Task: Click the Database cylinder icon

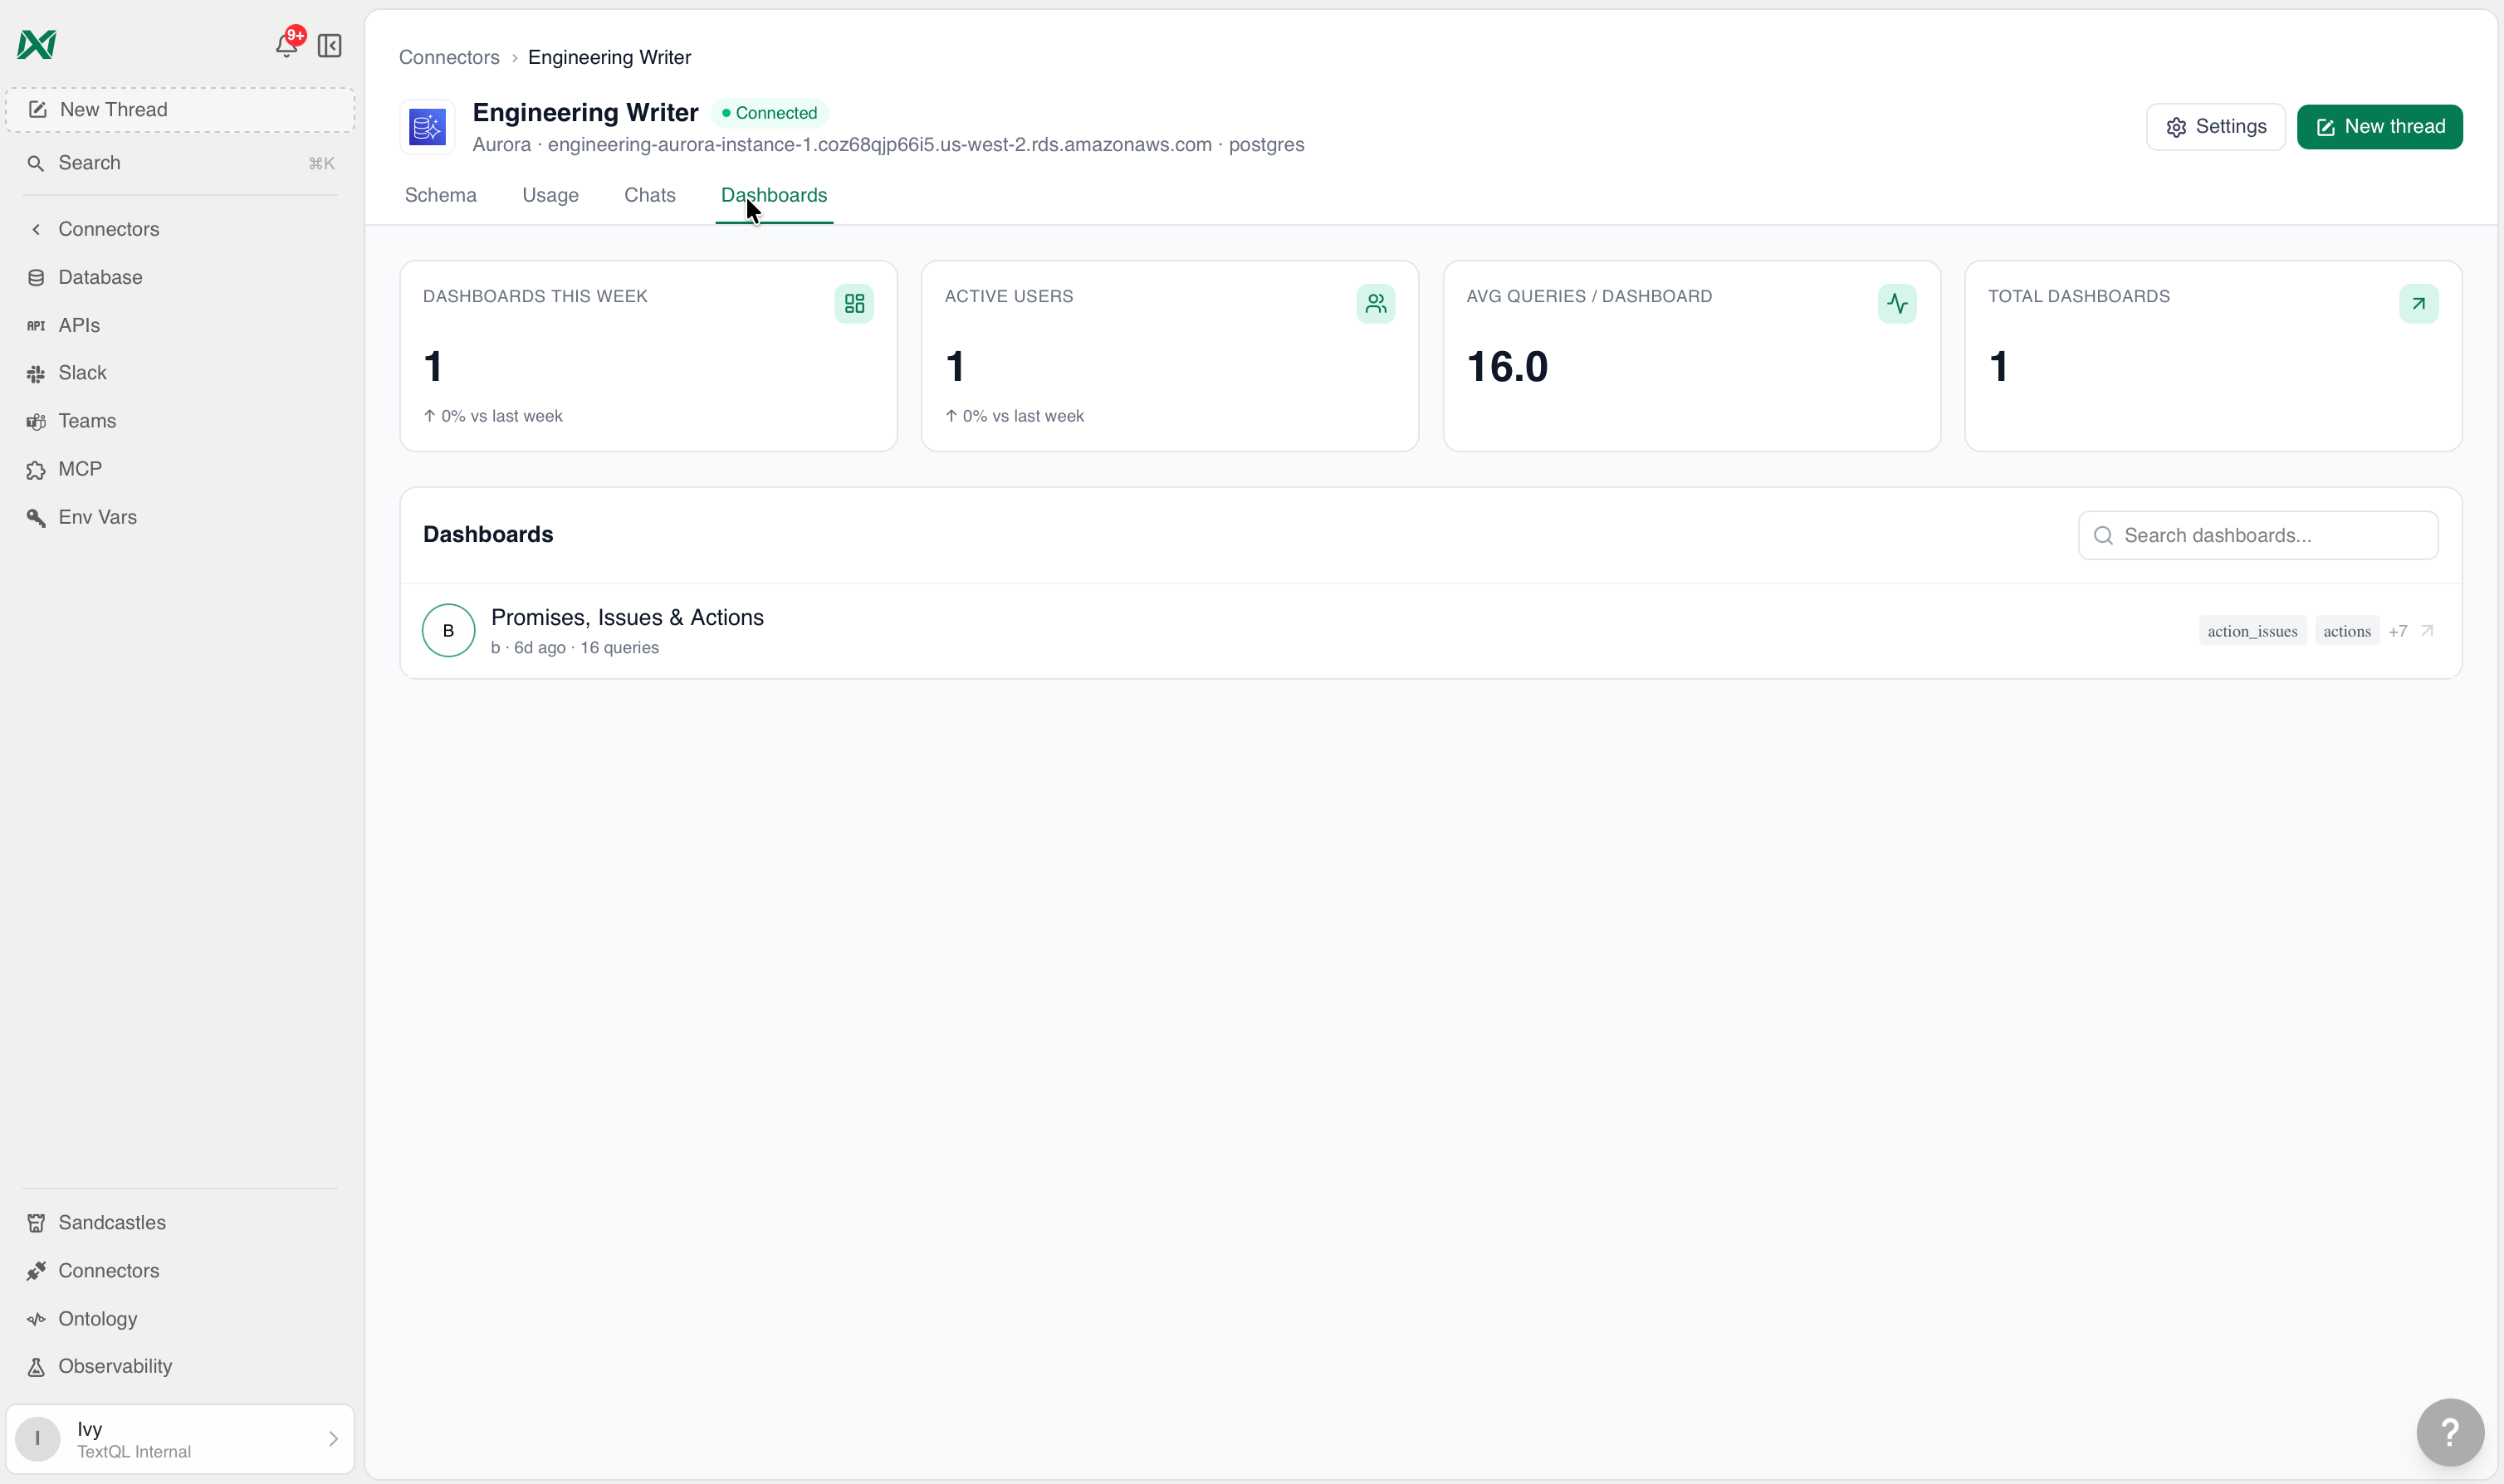Action: [x=36, y=278]
